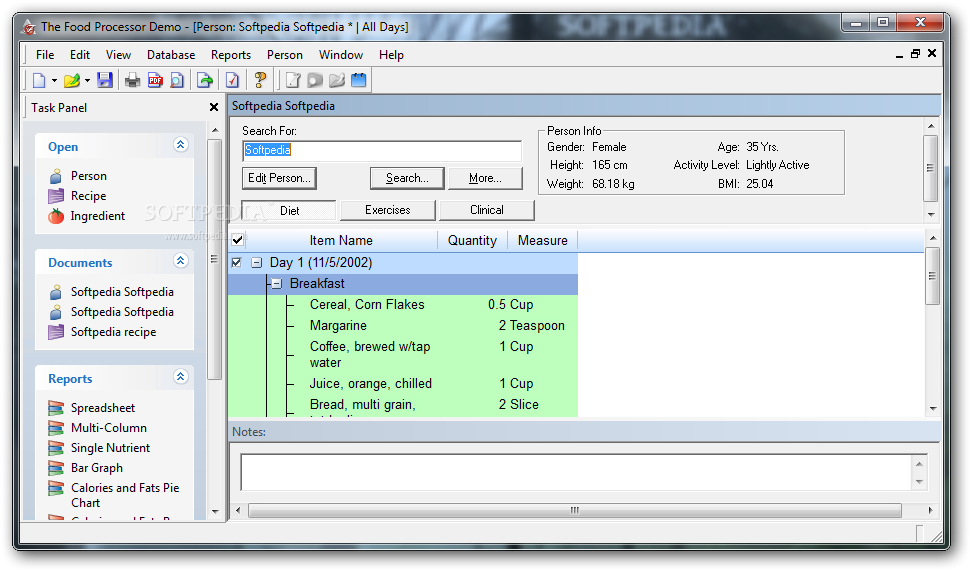Click the Print toolbar icon

[133, 80]
